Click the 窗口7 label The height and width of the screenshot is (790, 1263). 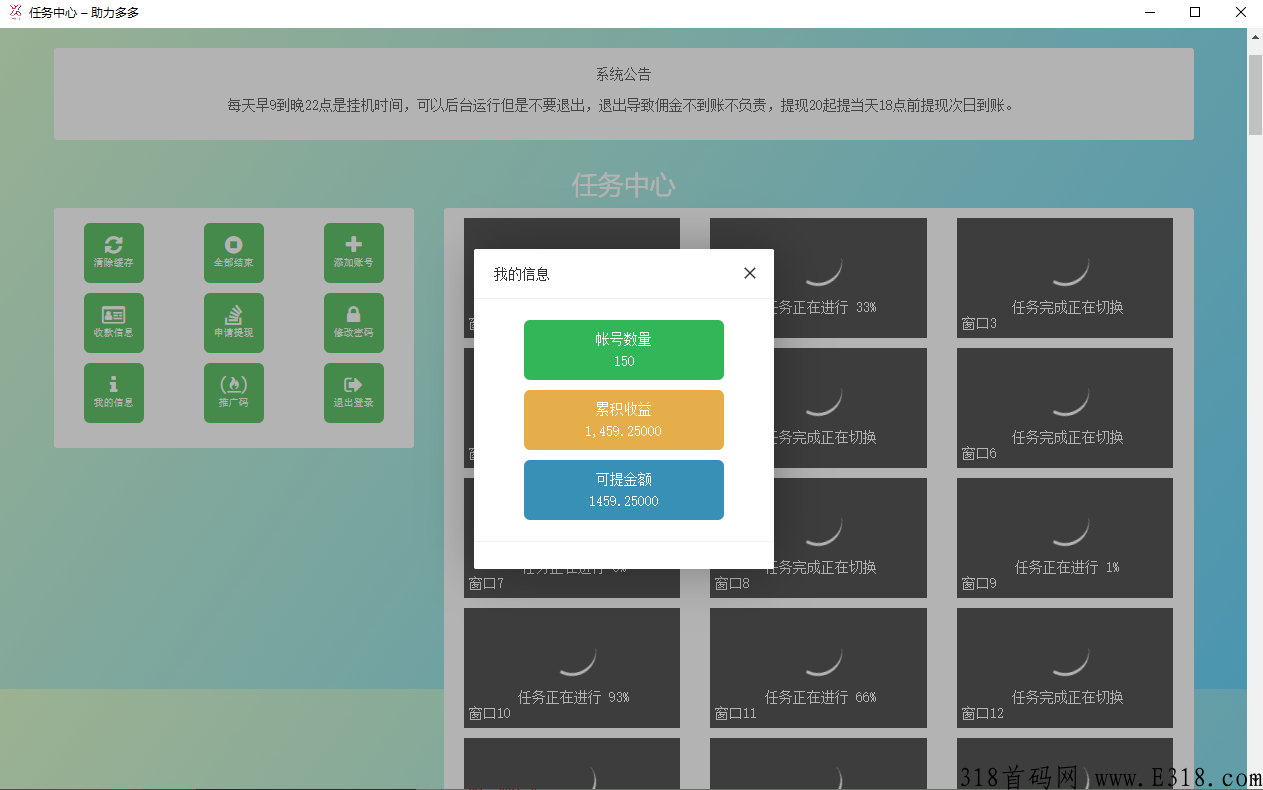tap(486, 584)
